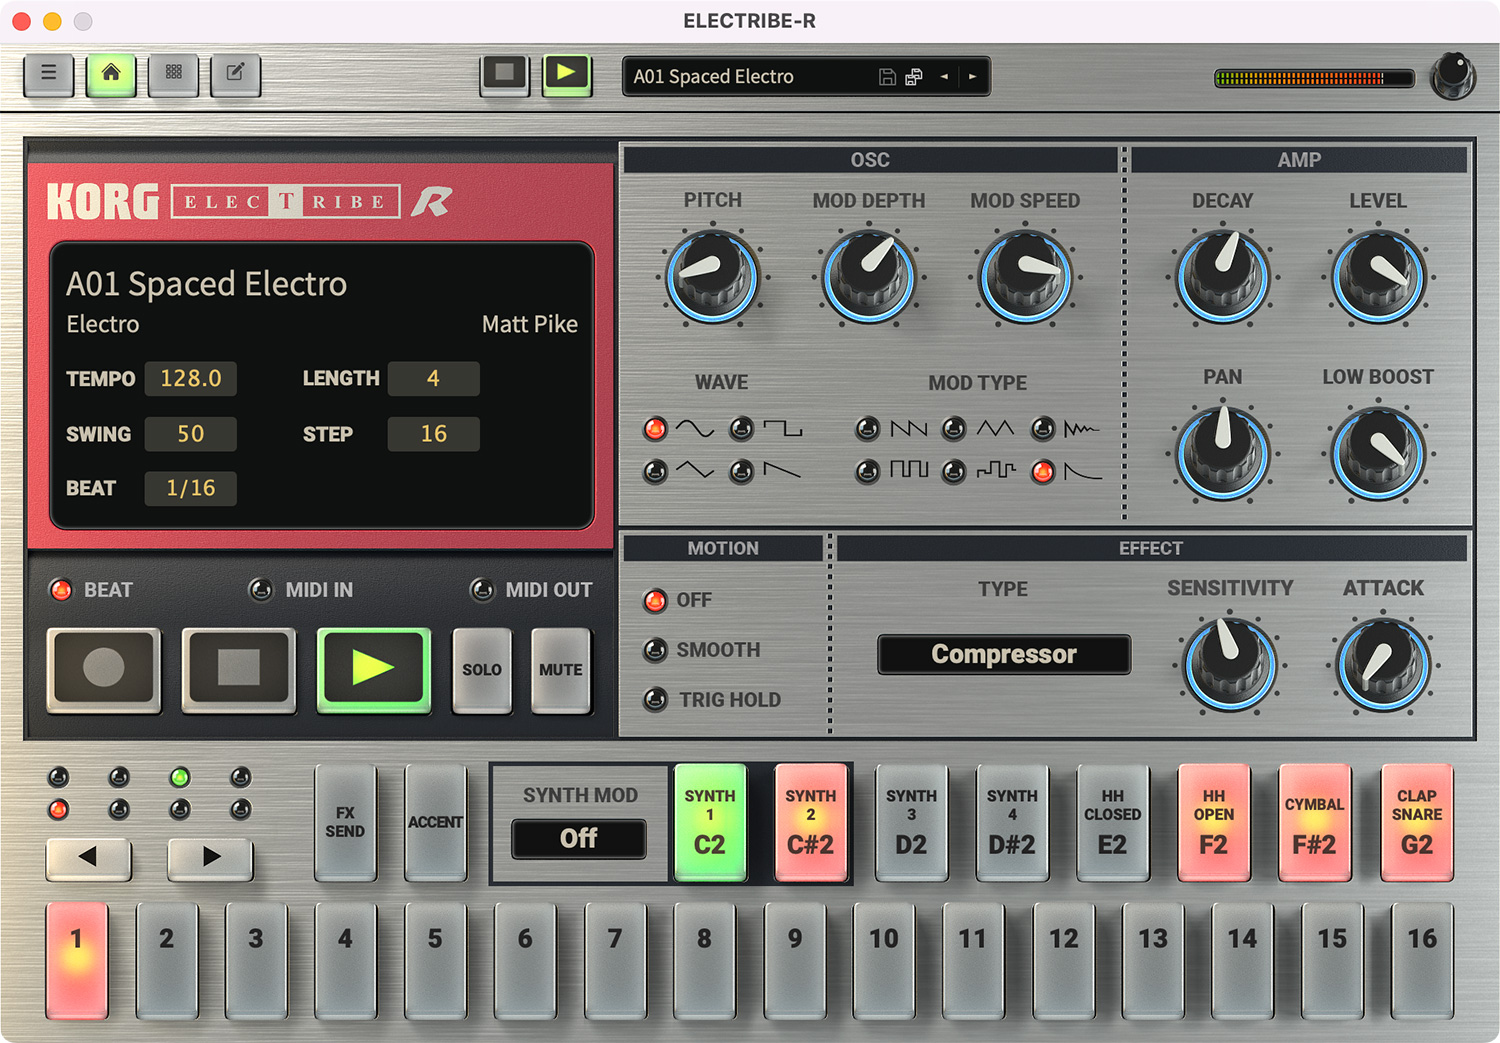Screen dimensions: 1500x1043
Task: Select the noise MOD TYPE
Action: [1043, 429]
